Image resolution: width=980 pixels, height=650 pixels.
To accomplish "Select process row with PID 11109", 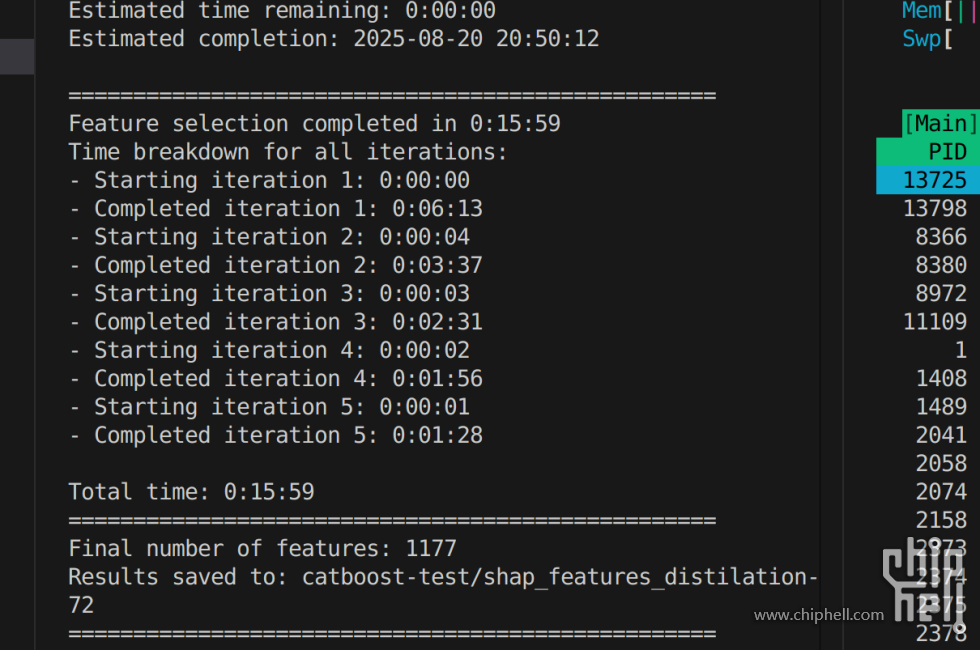I will pos(935,321).
